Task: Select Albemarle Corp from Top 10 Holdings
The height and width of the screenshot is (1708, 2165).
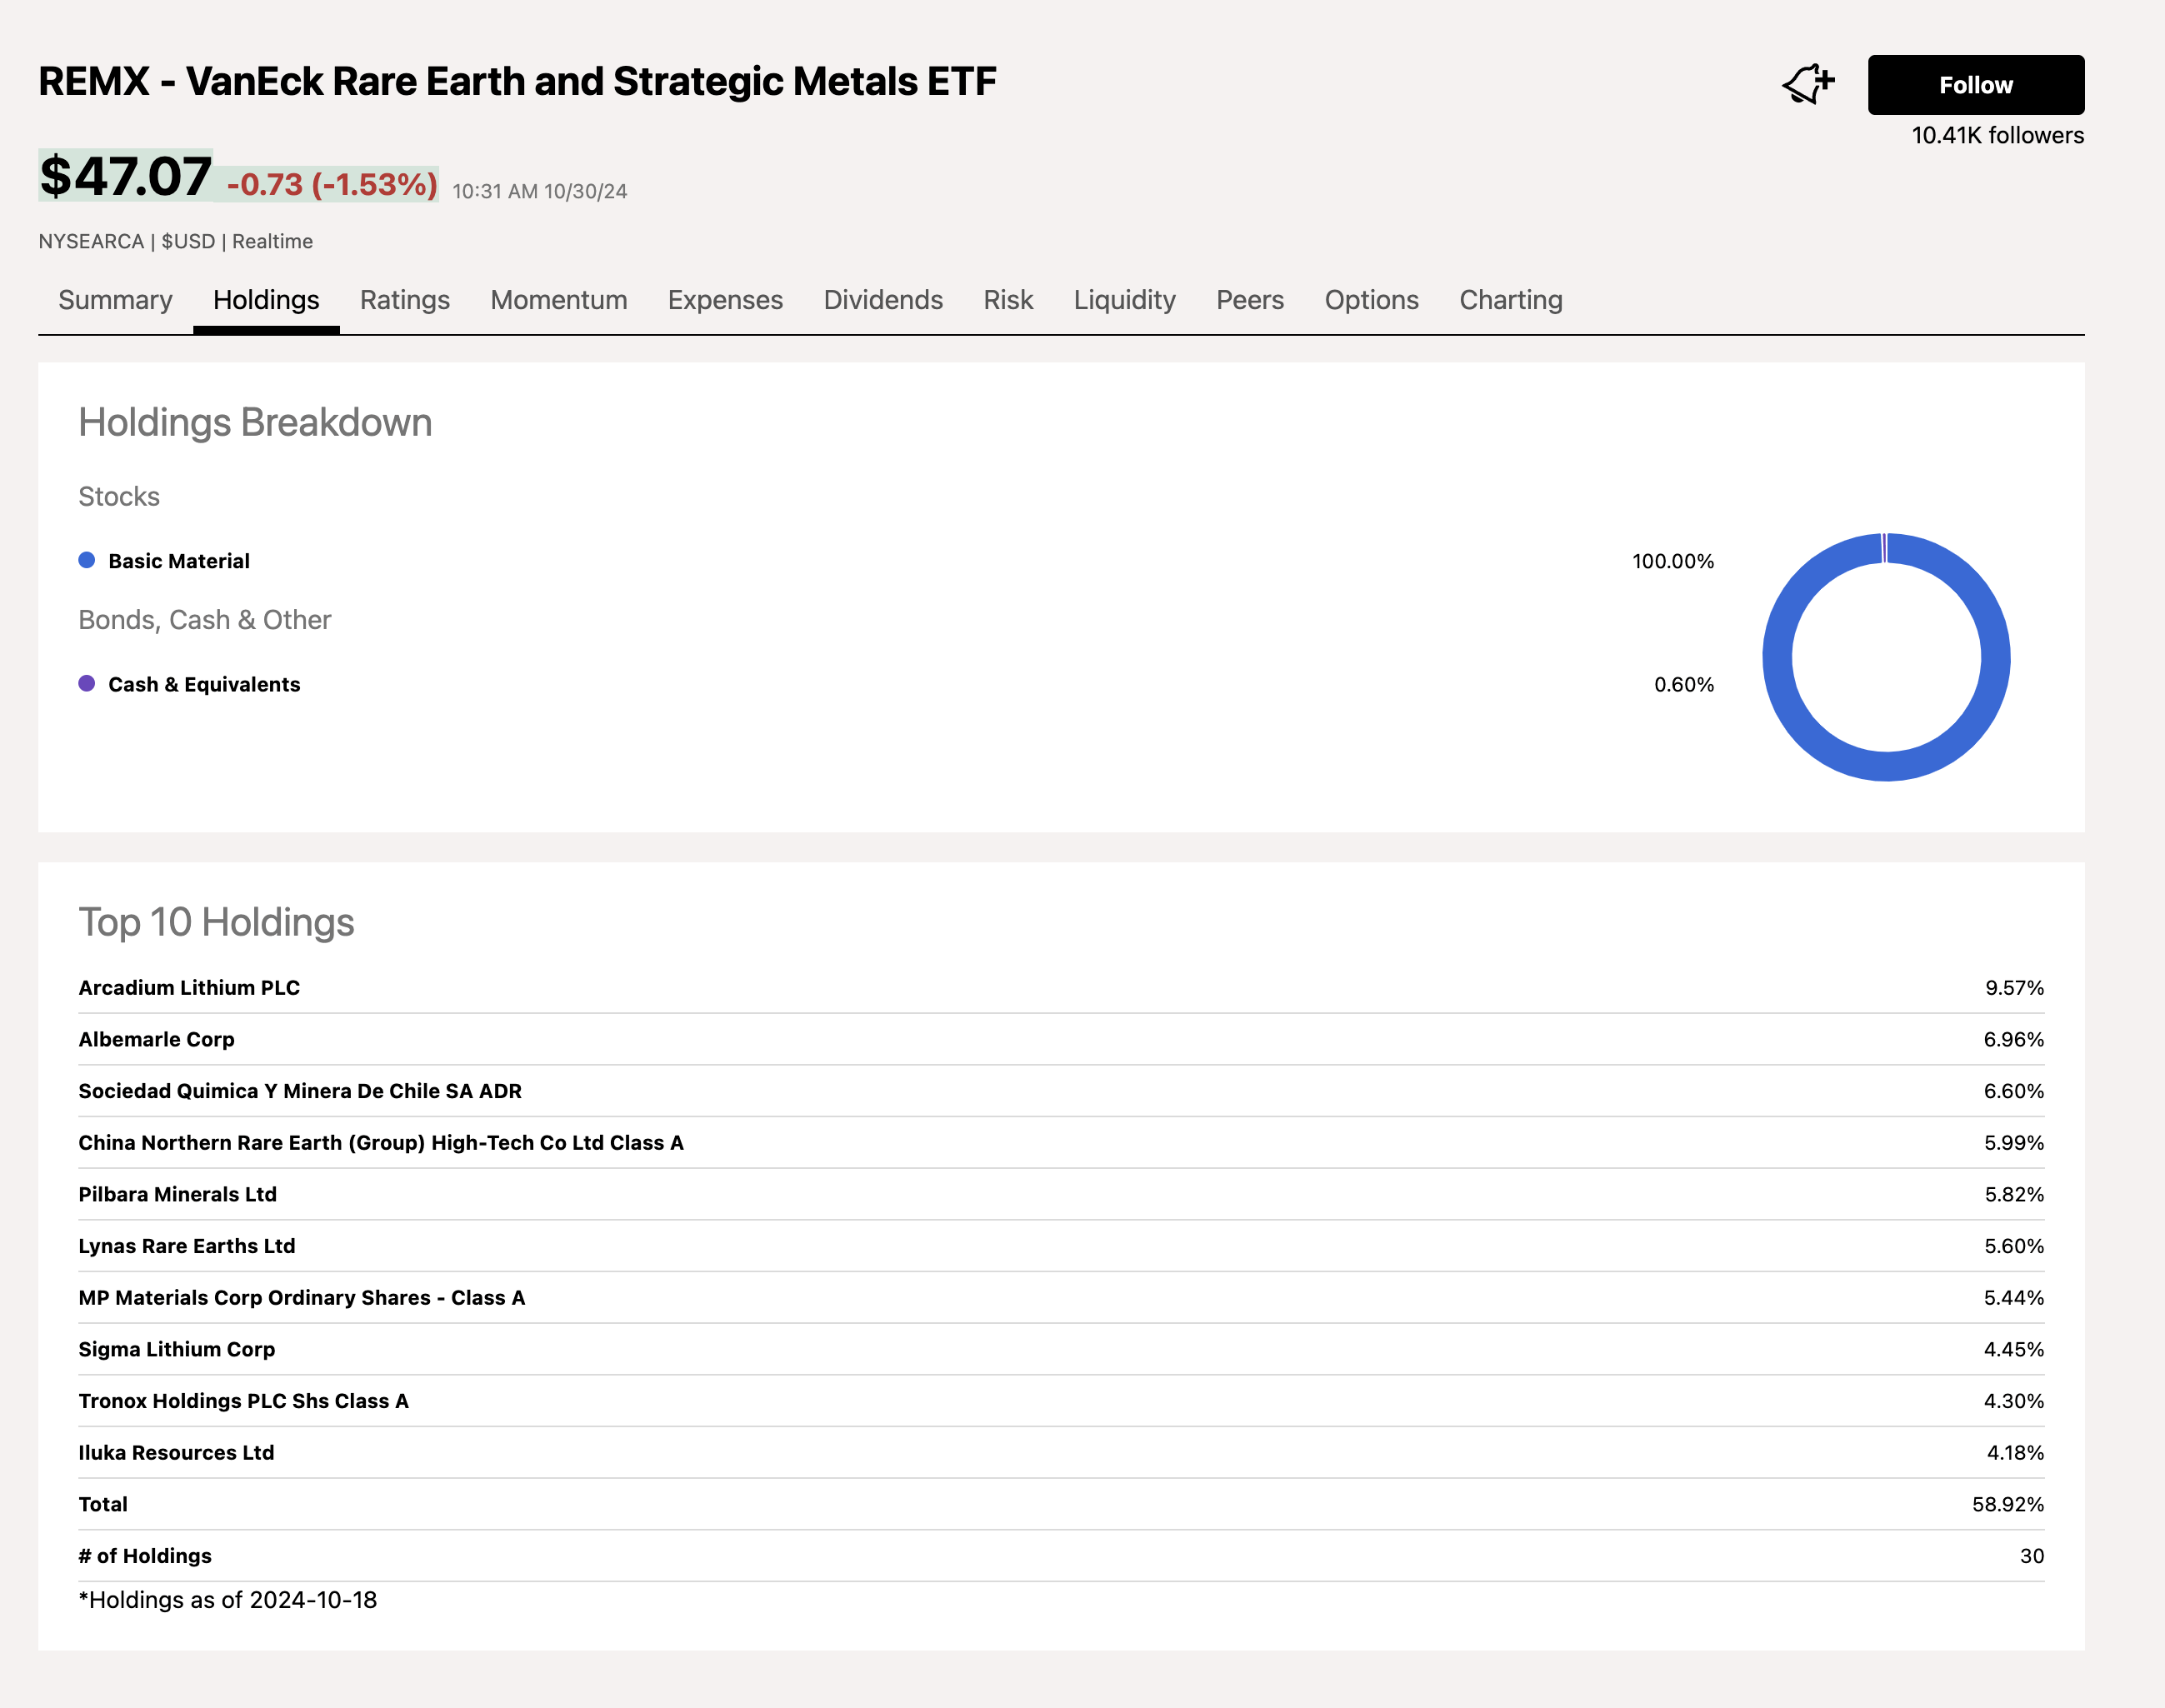Action: coord(156,1039)
